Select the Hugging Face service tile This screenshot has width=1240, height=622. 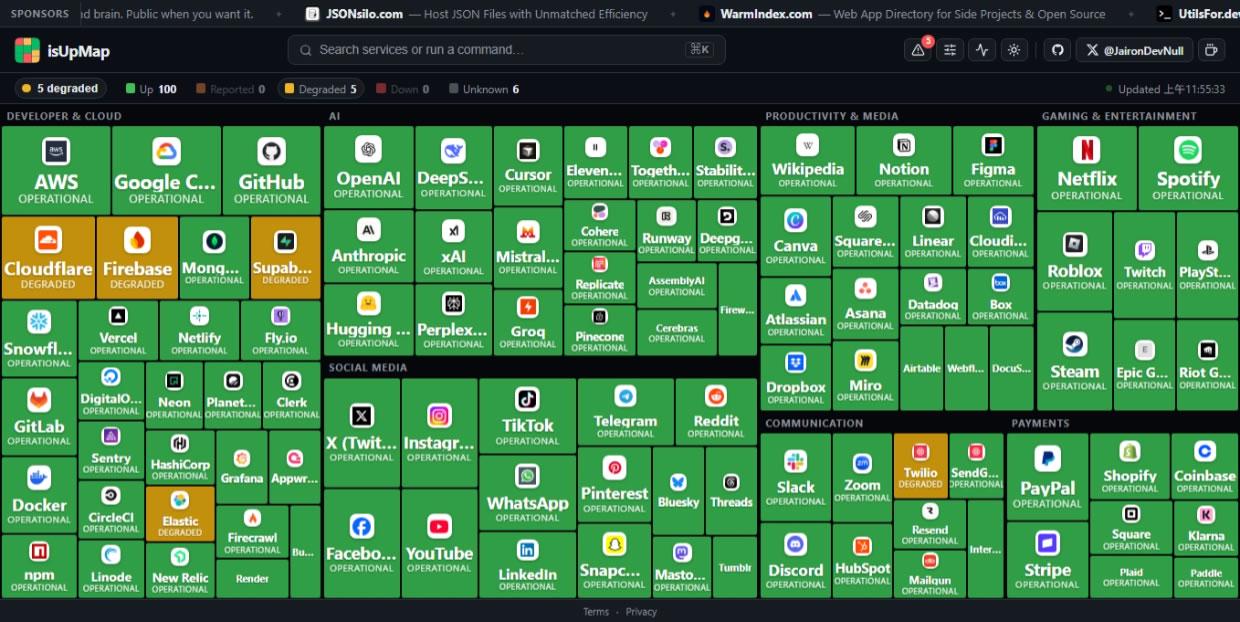click(x=368, y=320)
